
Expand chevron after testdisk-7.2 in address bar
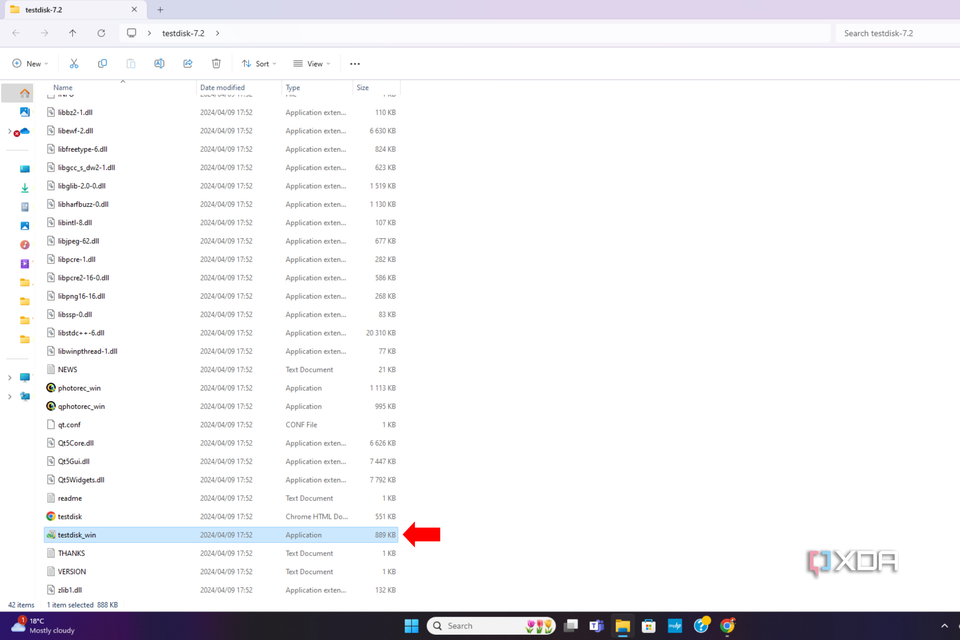click(217, 33)
